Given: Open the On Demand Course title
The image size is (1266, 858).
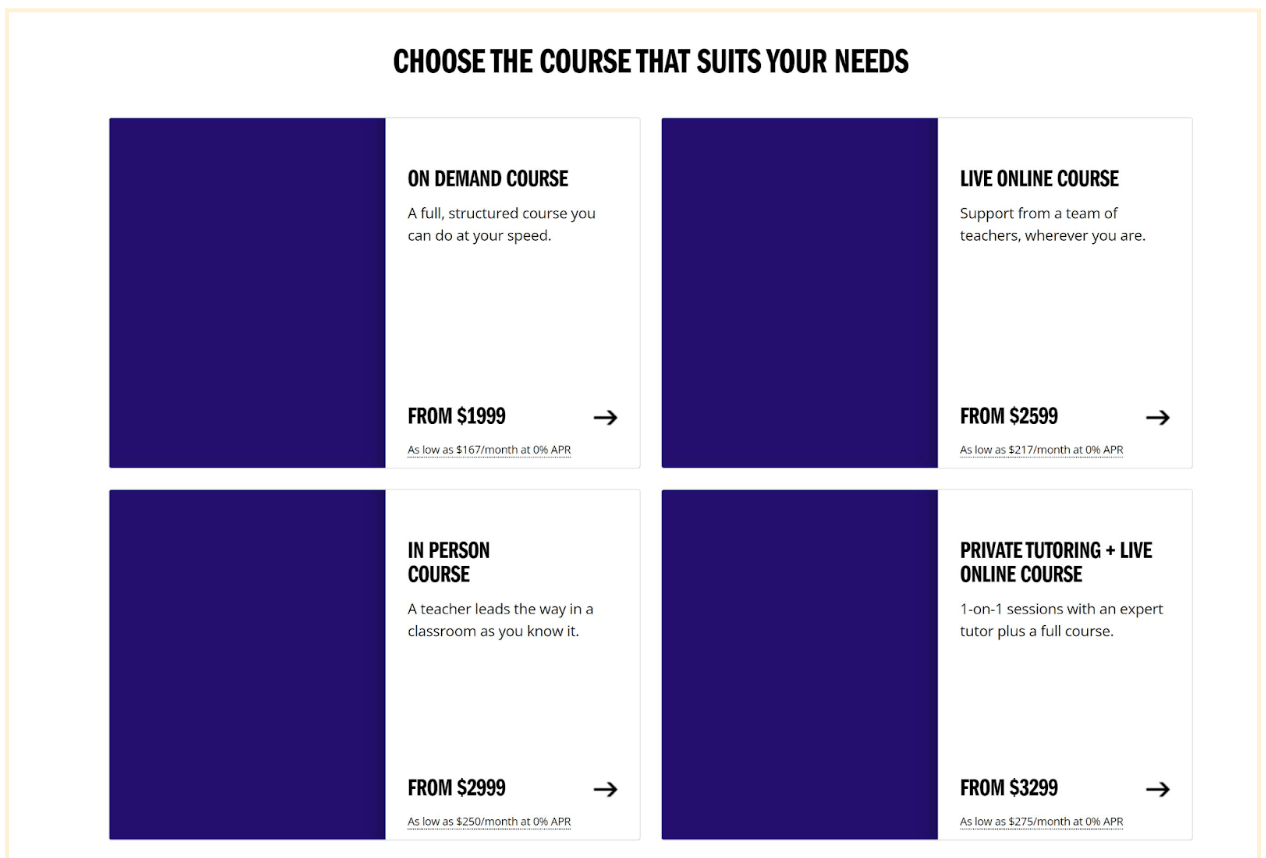Looking at the screenshot, I should click(x=487, y=179).
